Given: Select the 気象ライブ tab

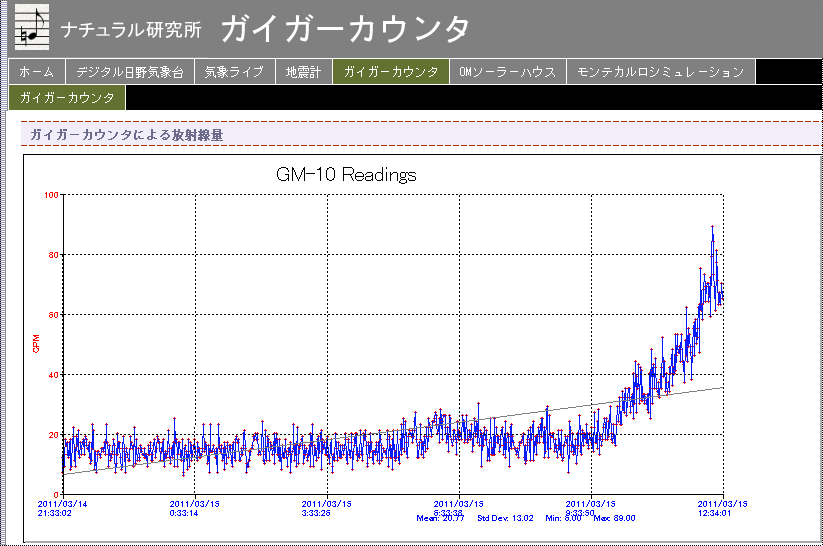Looking at the screenshot, I should pos(235,72).
